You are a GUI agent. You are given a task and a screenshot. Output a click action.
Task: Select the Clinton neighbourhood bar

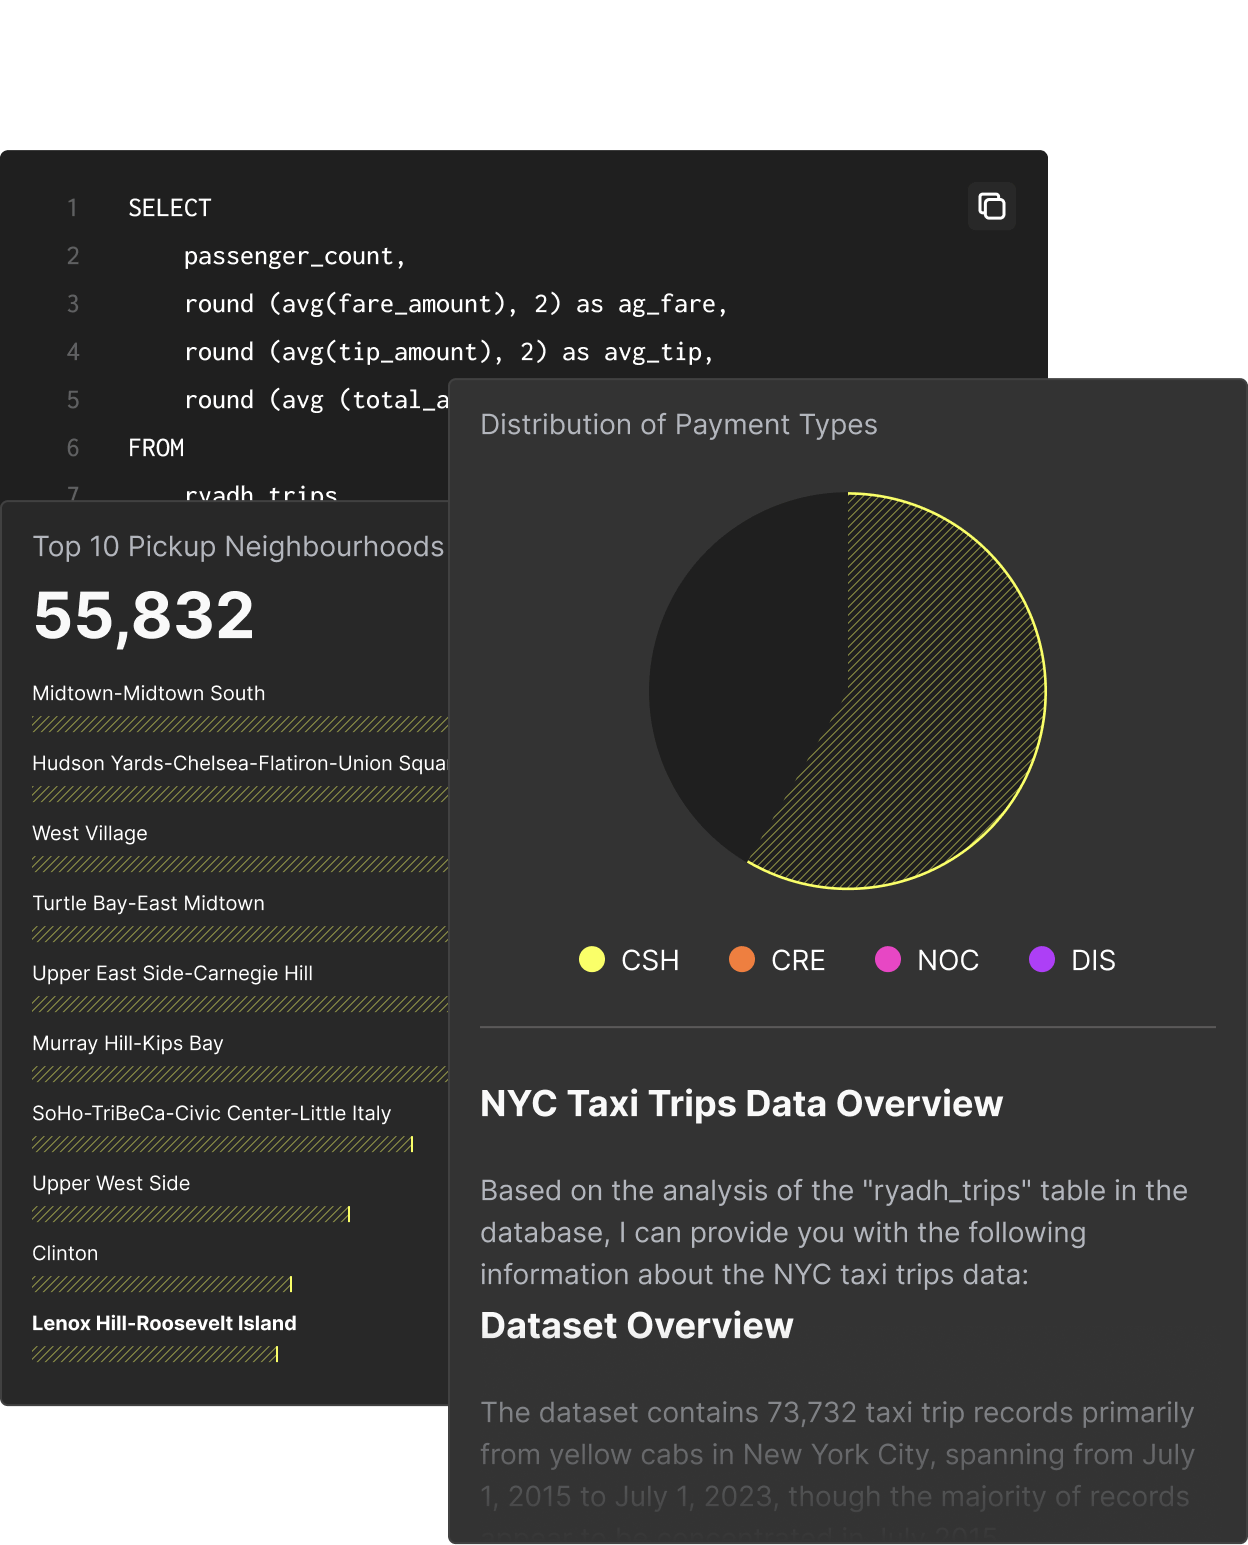[x=161, y=1284]
